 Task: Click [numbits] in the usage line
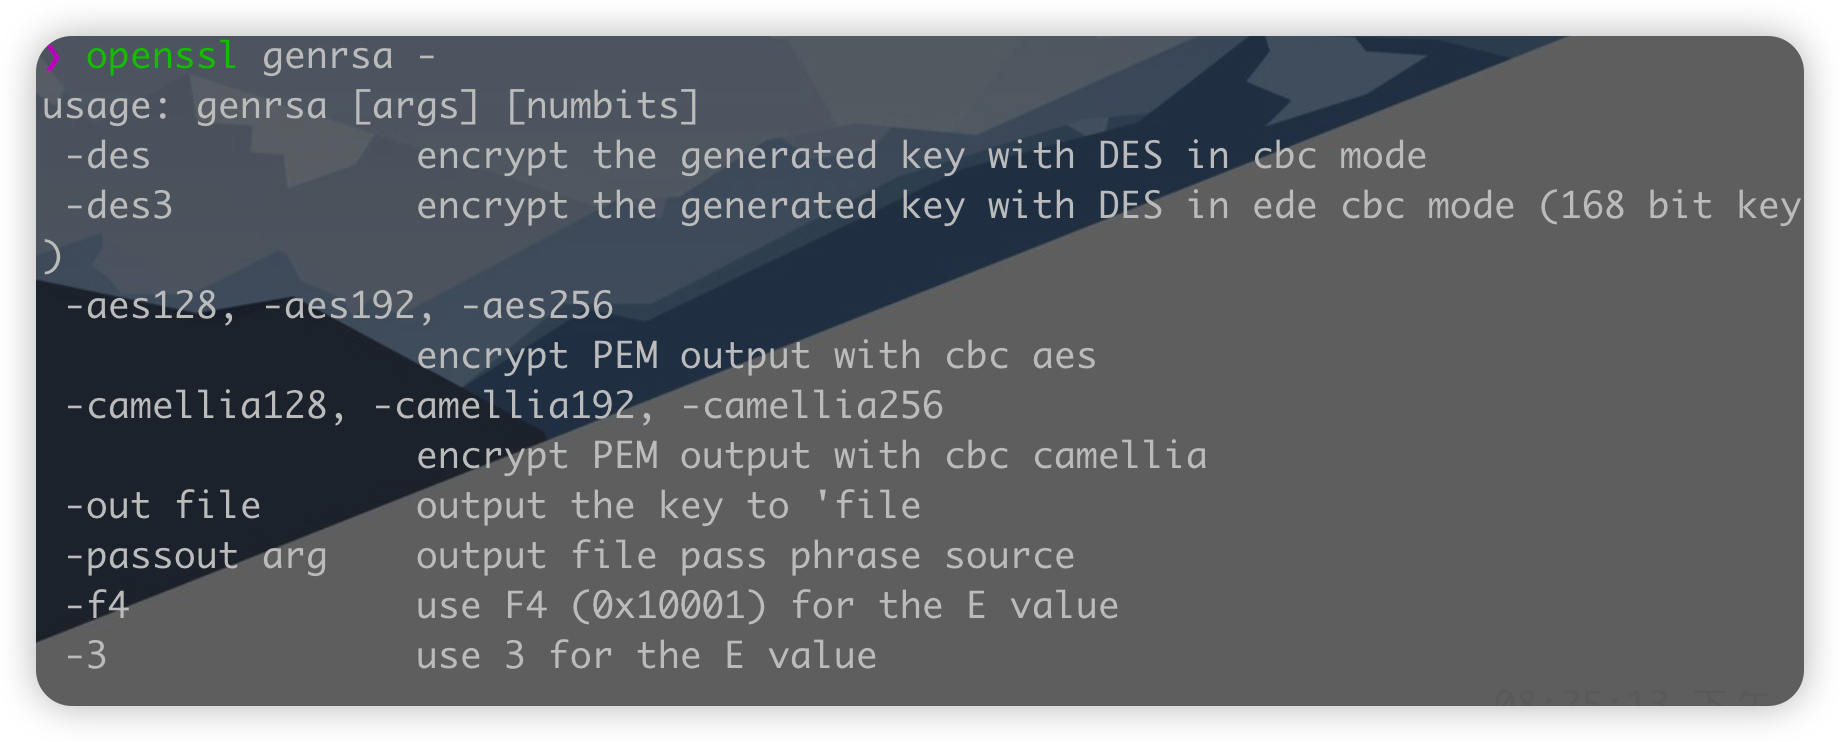[602, 106]
